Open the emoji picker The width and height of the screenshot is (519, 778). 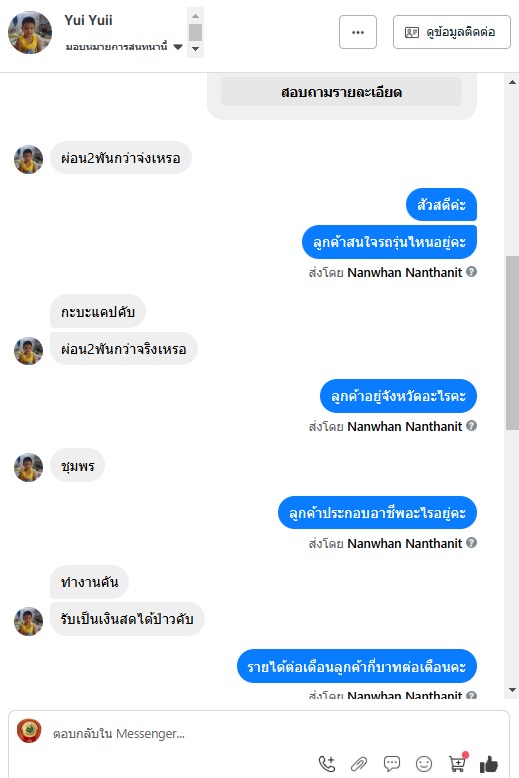click(x=424, y=764)
